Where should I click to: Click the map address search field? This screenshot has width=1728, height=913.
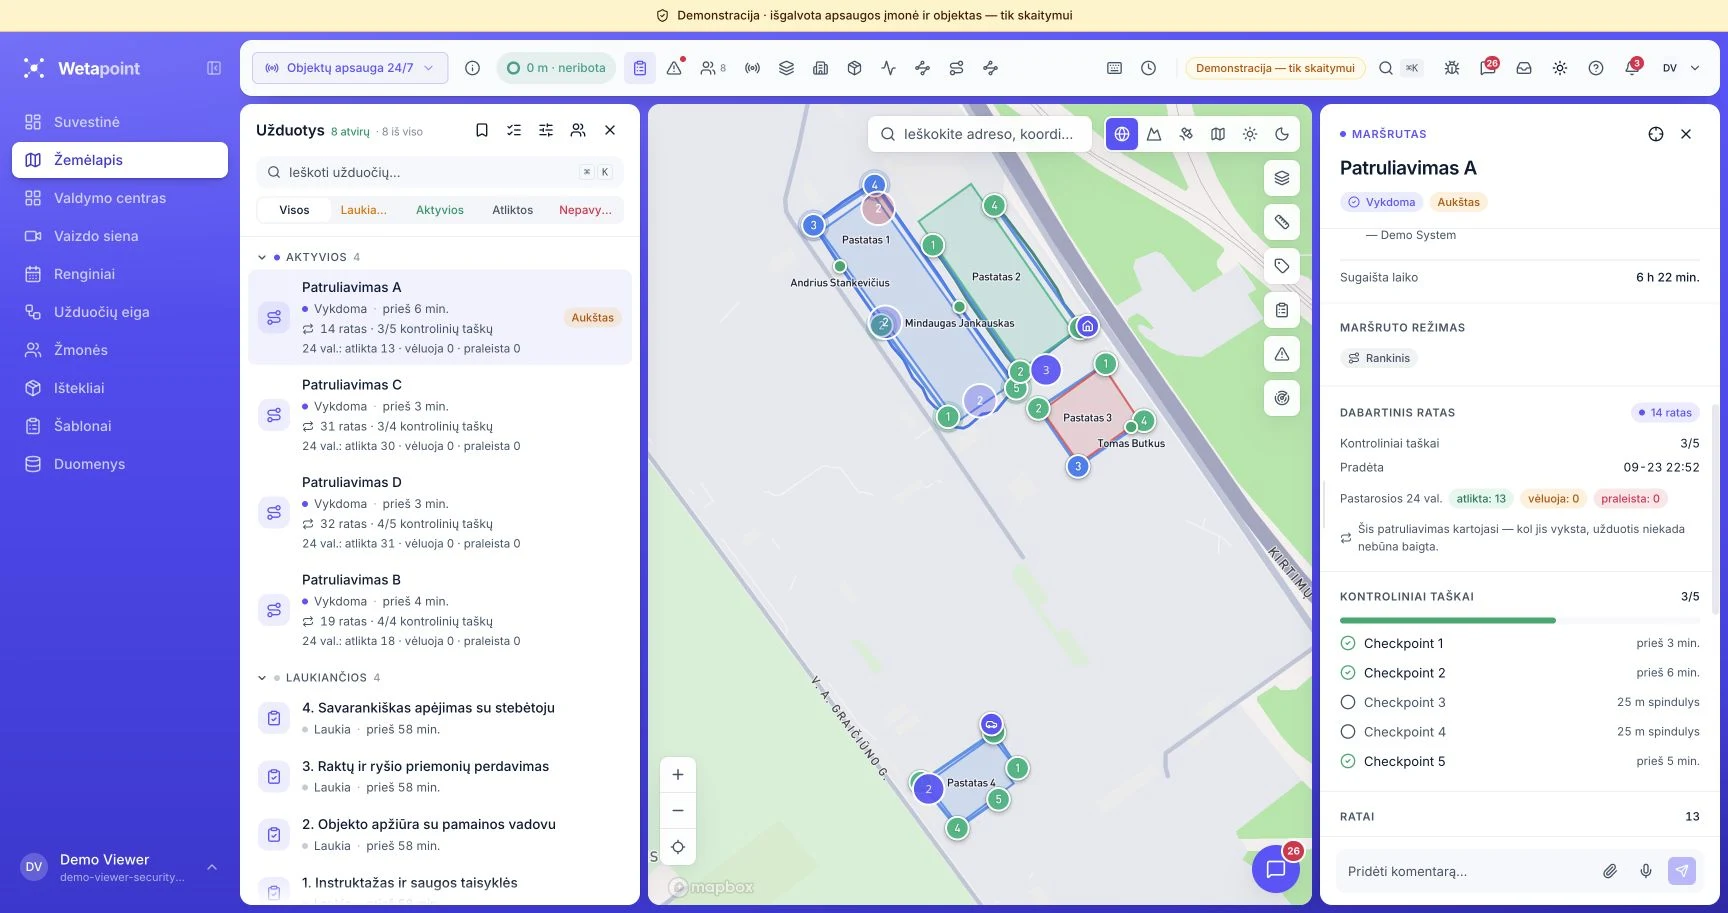980,134
